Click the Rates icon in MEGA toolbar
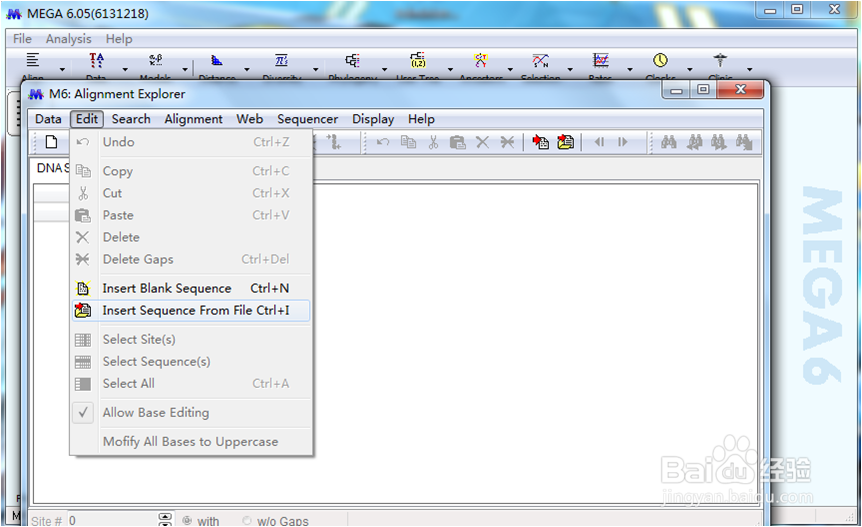 pyautogui.click(x=600, y=59)
